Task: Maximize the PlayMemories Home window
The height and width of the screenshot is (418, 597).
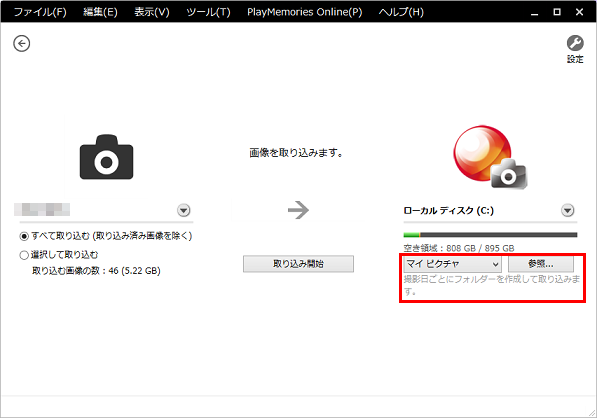Action: point(557,12)
